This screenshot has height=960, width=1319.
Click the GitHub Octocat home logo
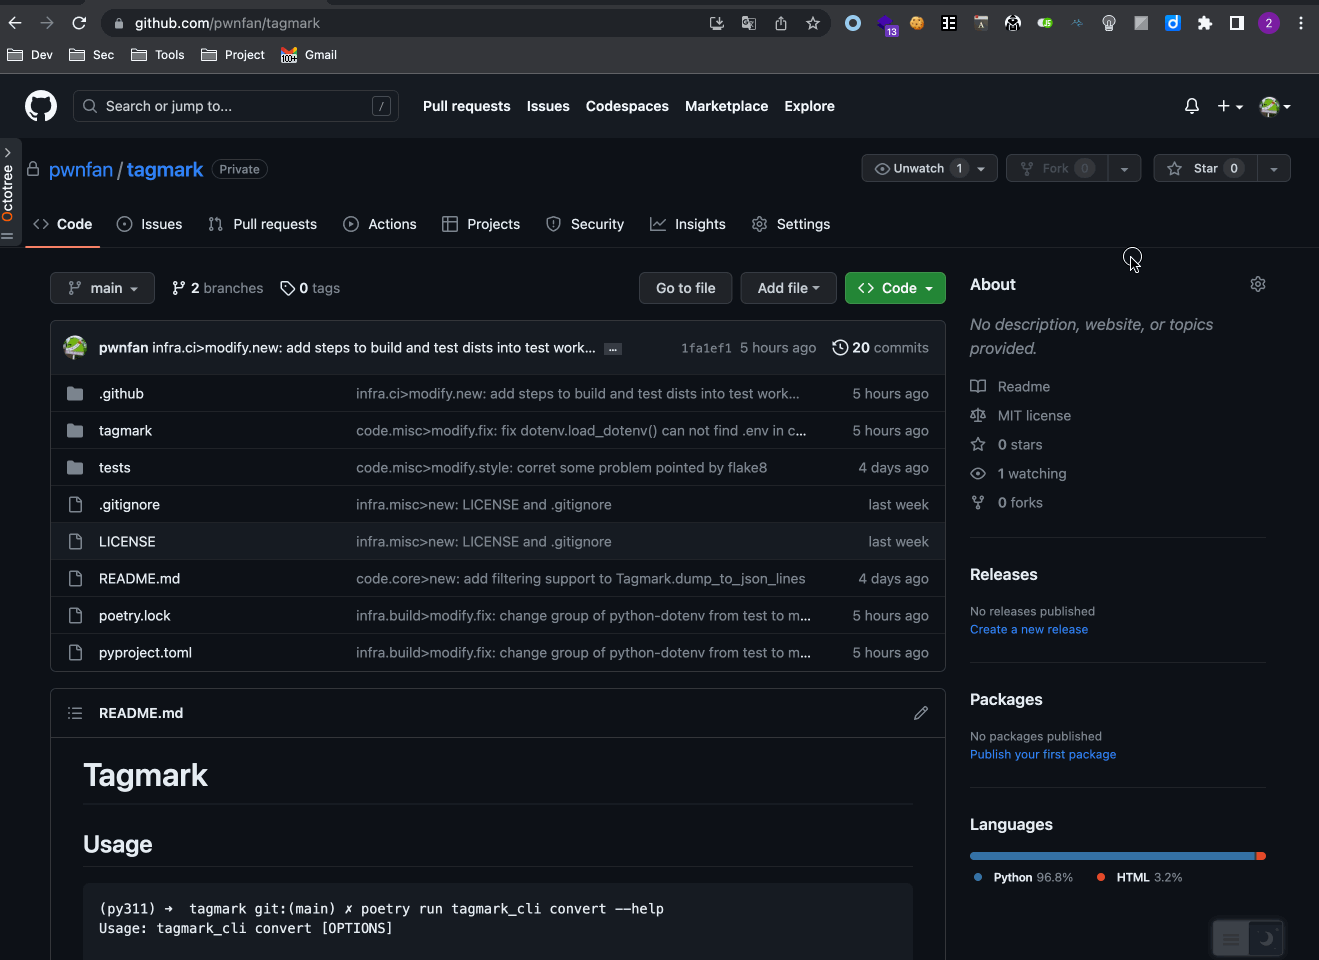pyautogui.click(x=41, y=106)
